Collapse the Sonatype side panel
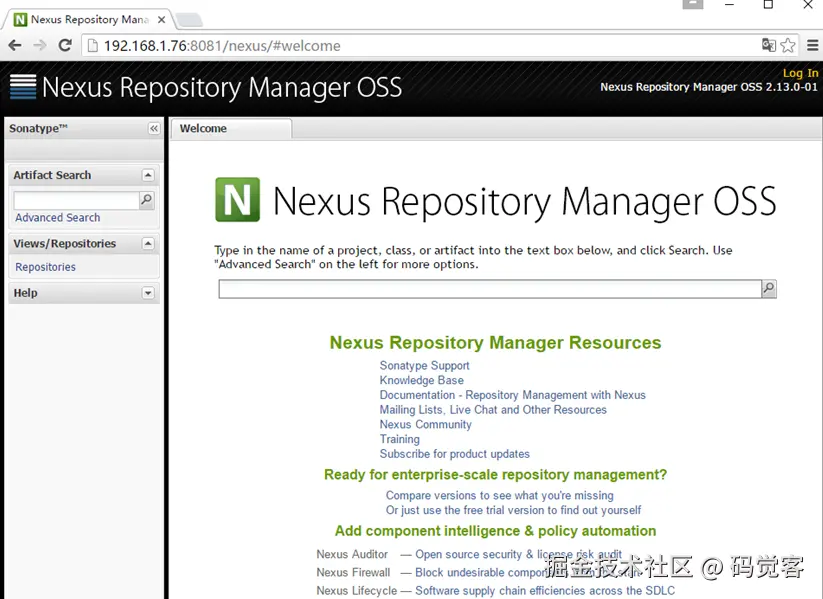This screenshot has height=599, width=823. [154, 129]
